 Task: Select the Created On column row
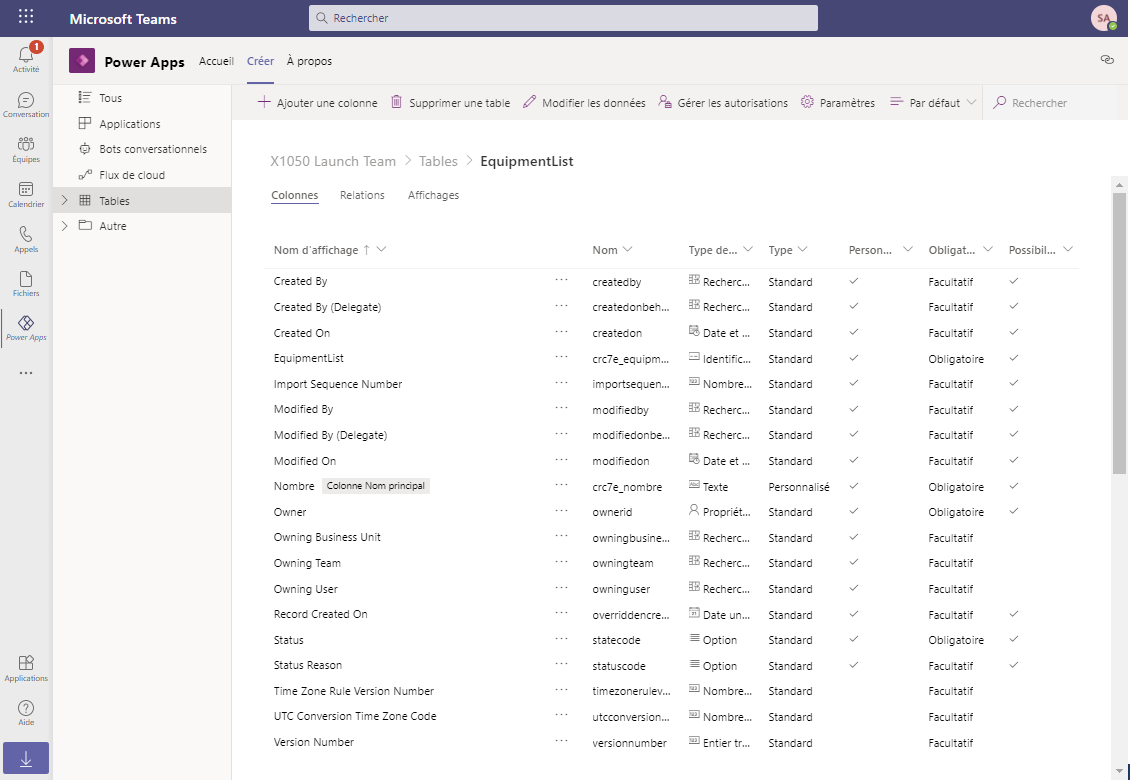[x=672, y=333]
